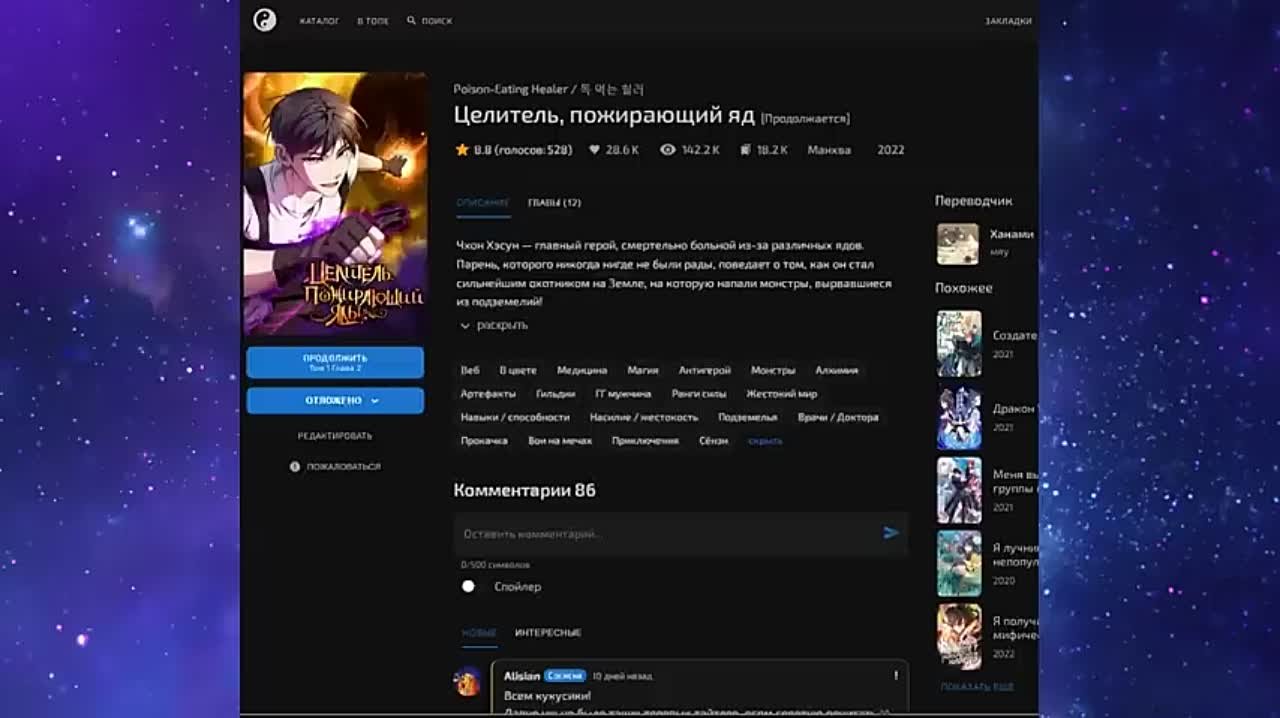The image size is (1280, 718).
Task: Click the star rating icon next to 8.8
Action: click(462, 150)
